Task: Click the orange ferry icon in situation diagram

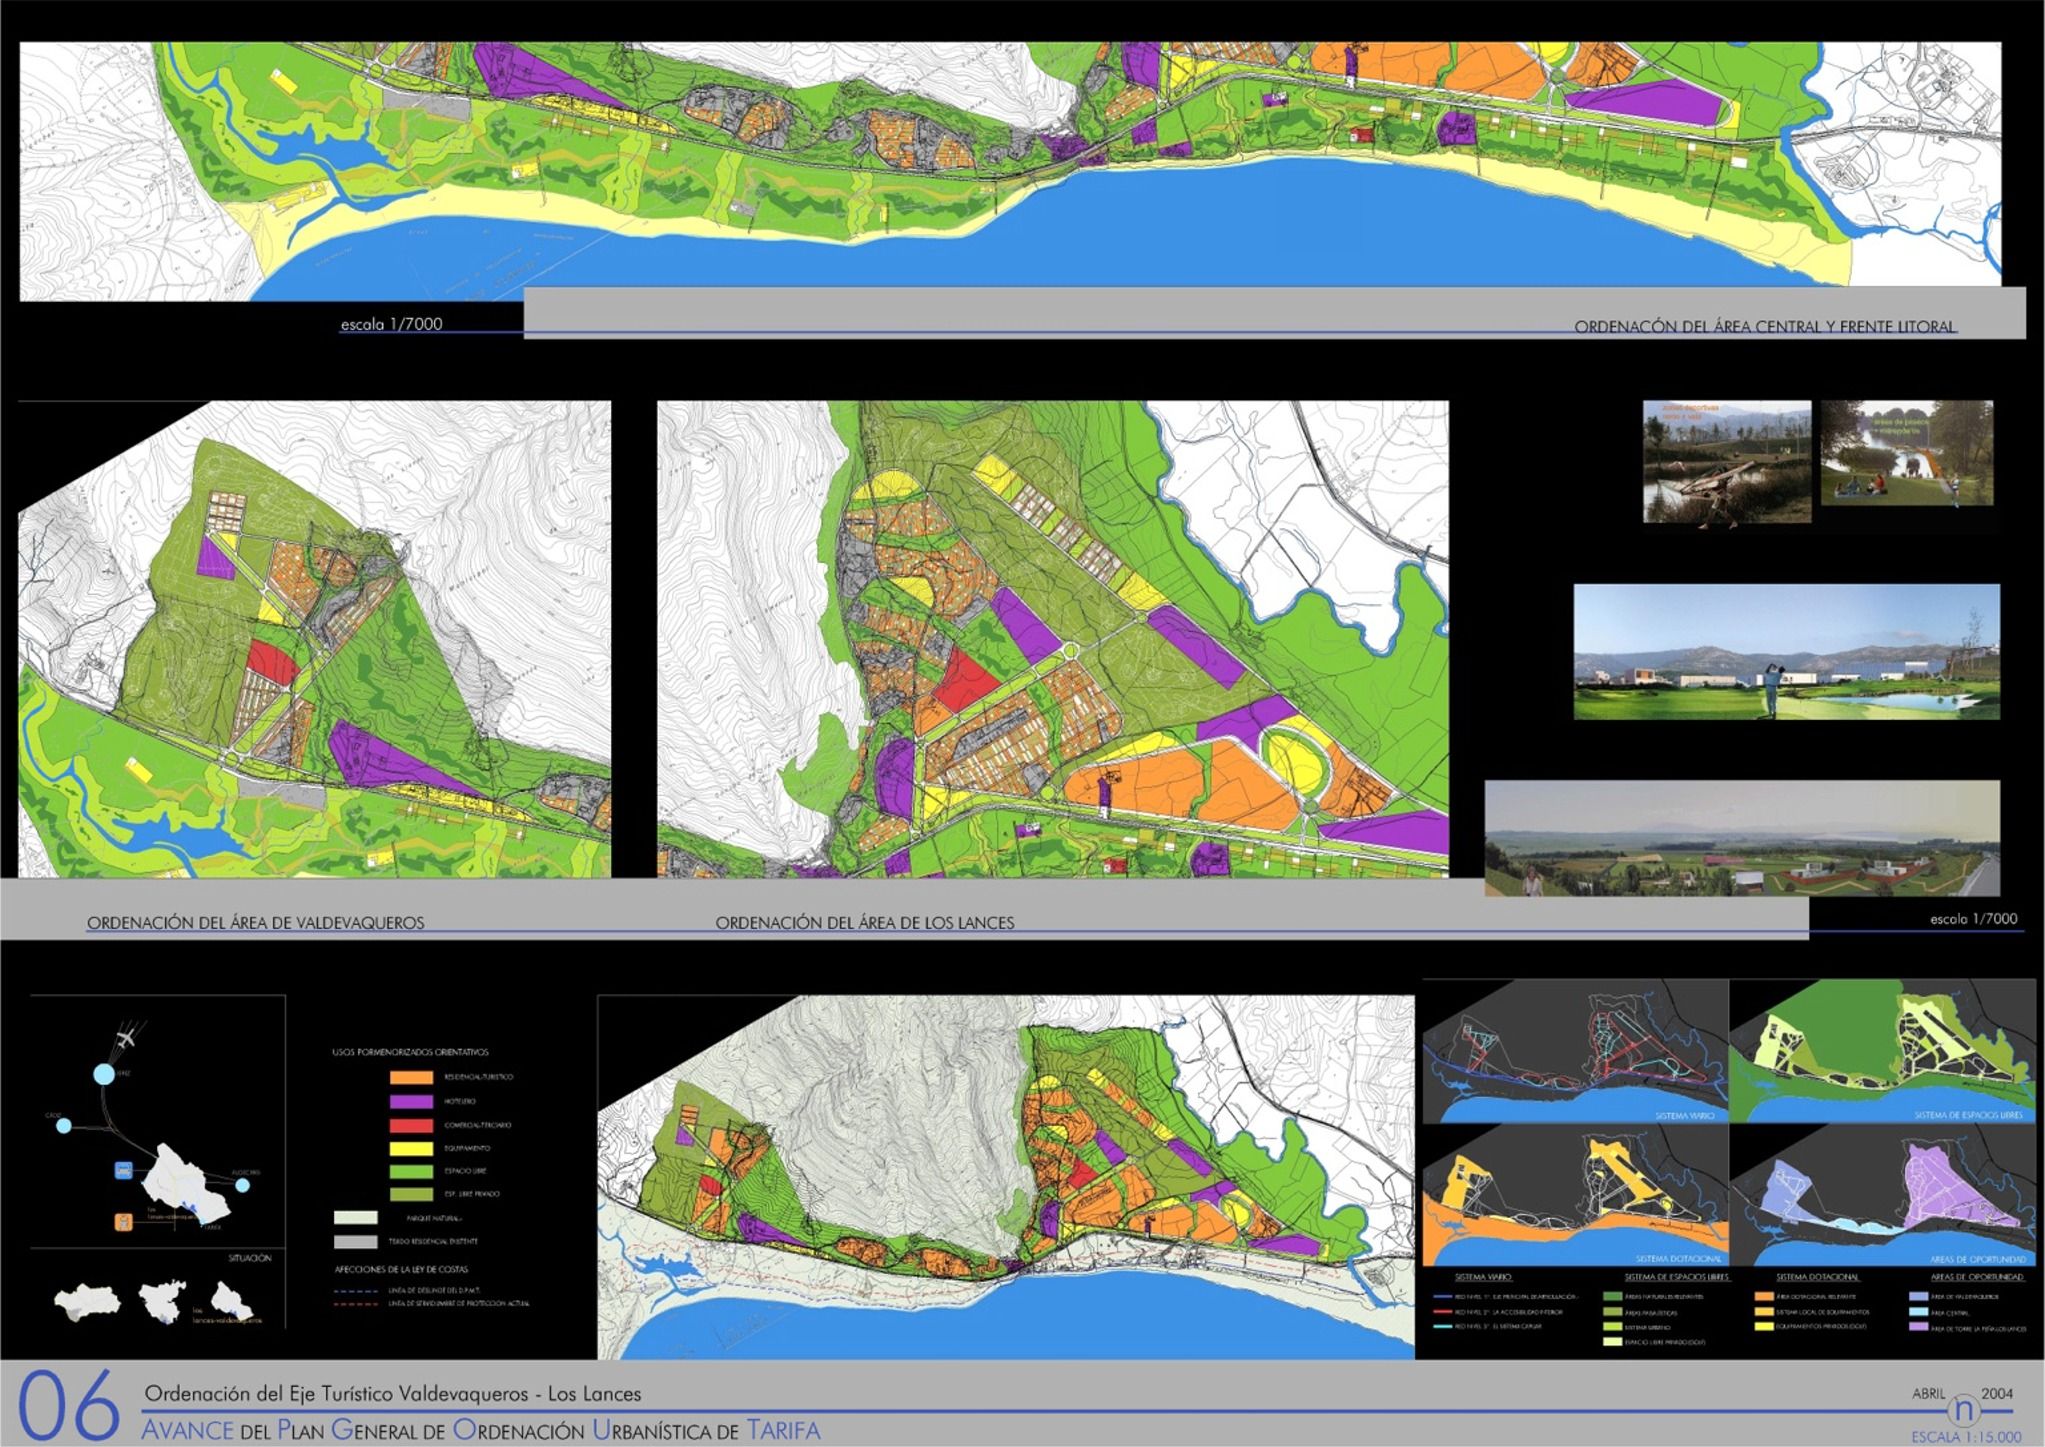Action: pos(123,1222)
